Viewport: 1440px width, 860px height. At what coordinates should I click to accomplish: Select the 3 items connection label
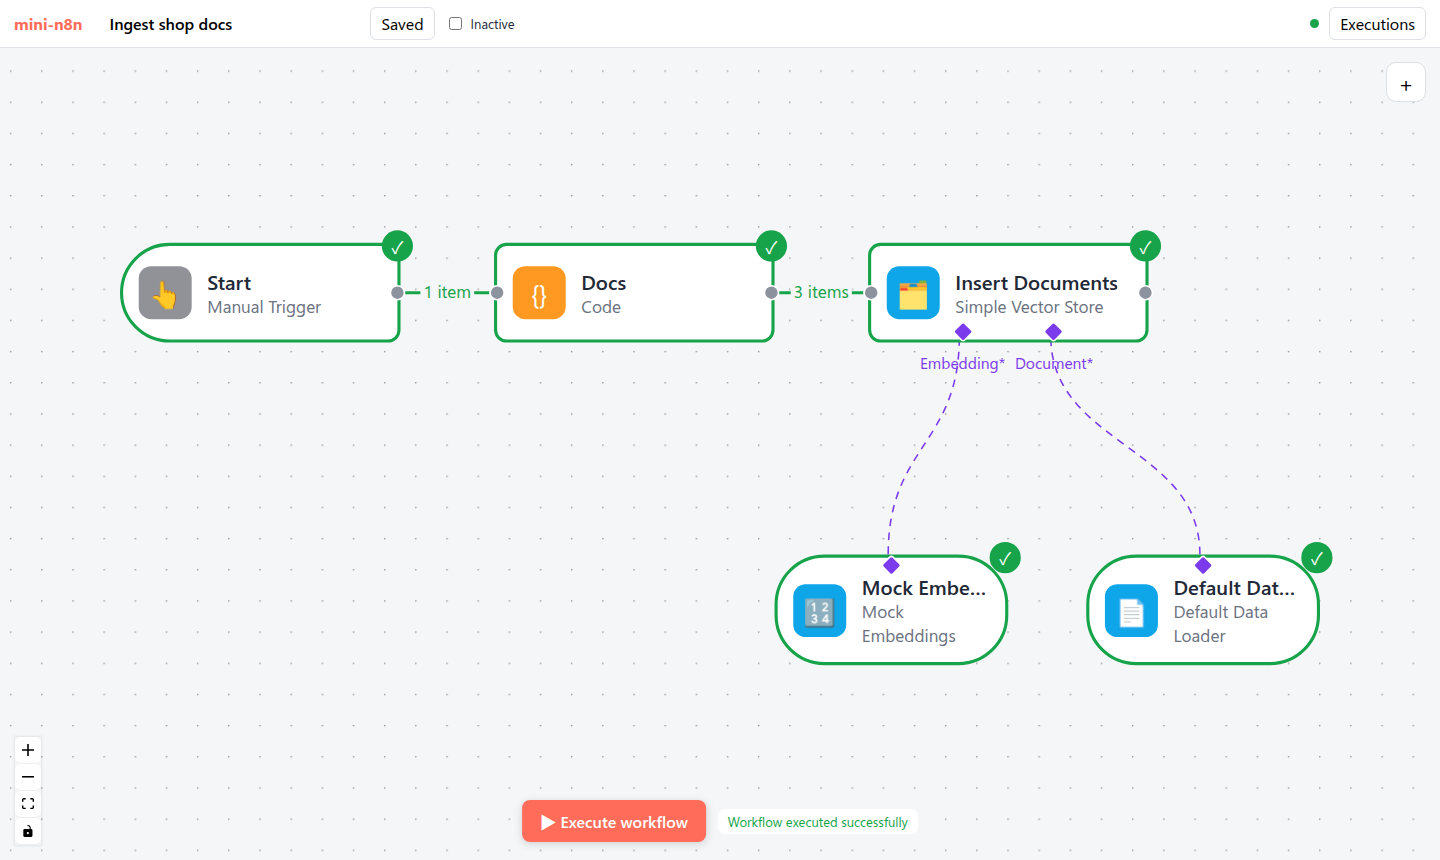coord(821,292)
